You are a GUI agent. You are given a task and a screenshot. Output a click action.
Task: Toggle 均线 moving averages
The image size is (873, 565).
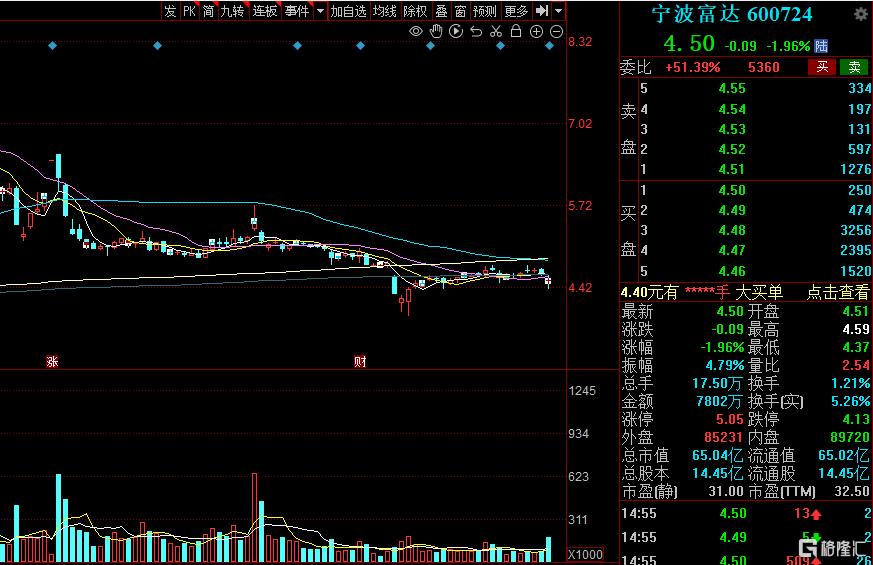coord(385,11)
